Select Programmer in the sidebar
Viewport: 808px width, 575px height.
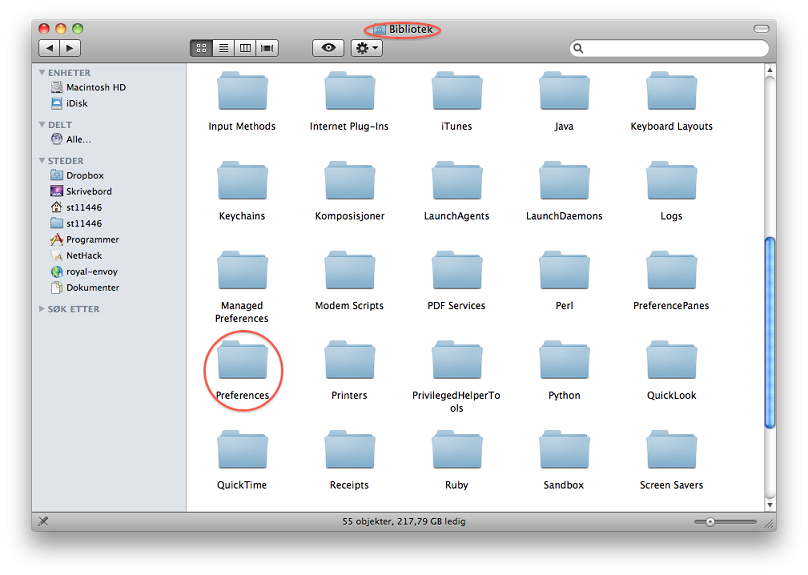tap(92, 240)
